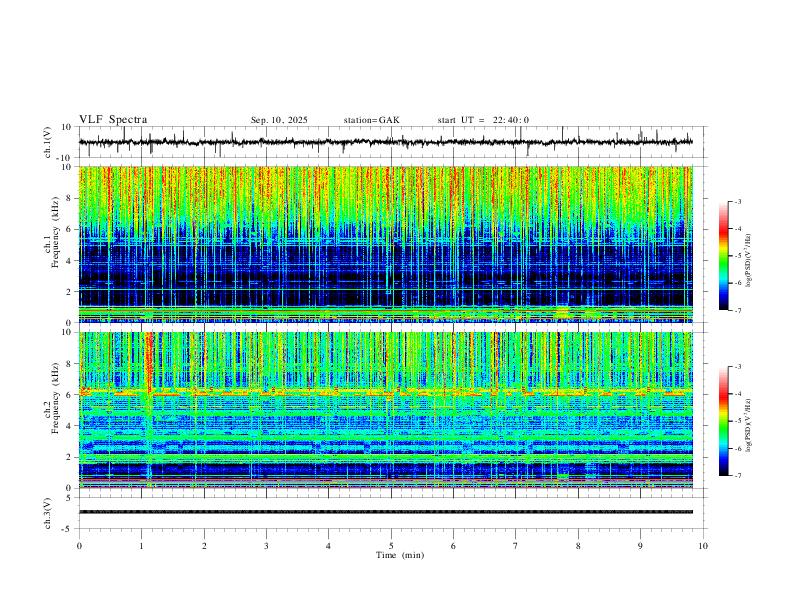The width and height of the screenshot is (792, 612).
Task: Click the date 'Sep. 10, 2025'
Action: point(279,120)
